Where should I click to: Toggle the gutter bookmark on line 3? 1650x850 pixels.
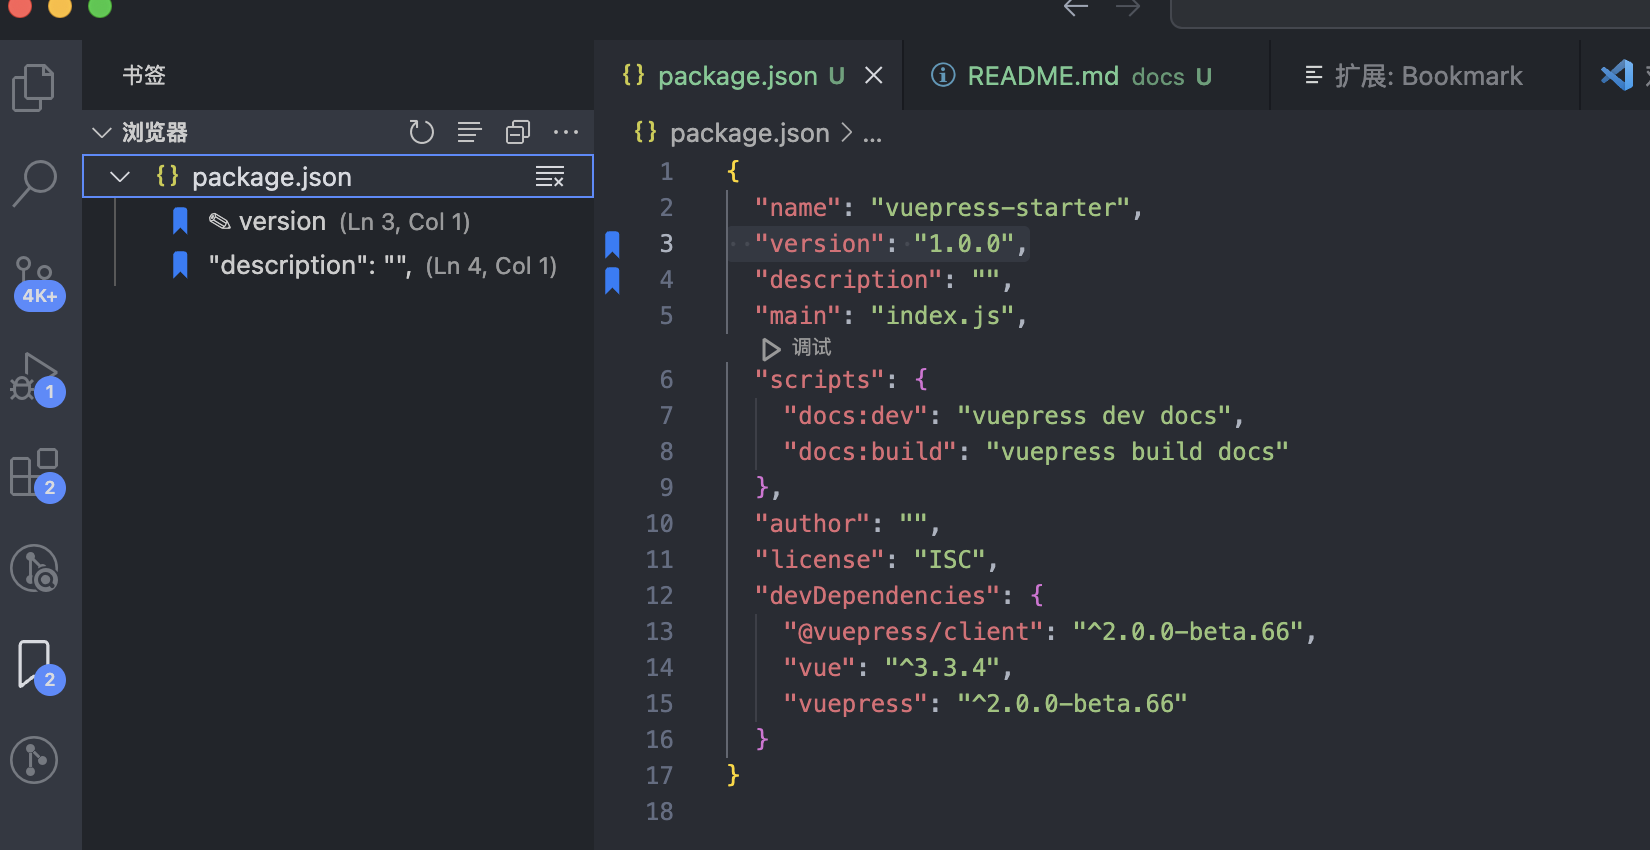[x=613, y=244]
